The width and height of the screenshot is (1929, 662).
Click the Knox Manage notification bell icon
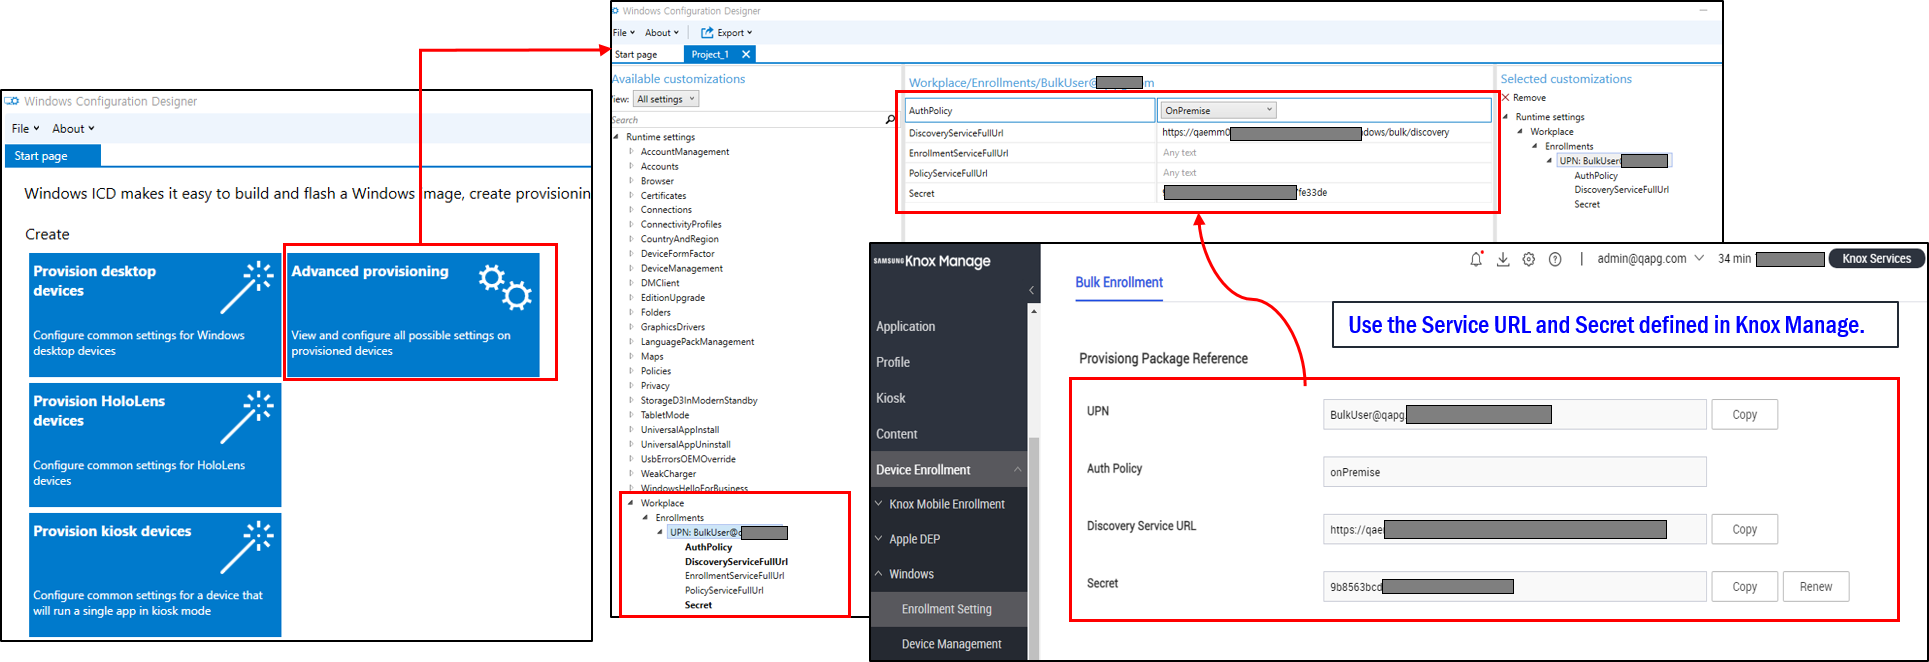[1476, 259]
